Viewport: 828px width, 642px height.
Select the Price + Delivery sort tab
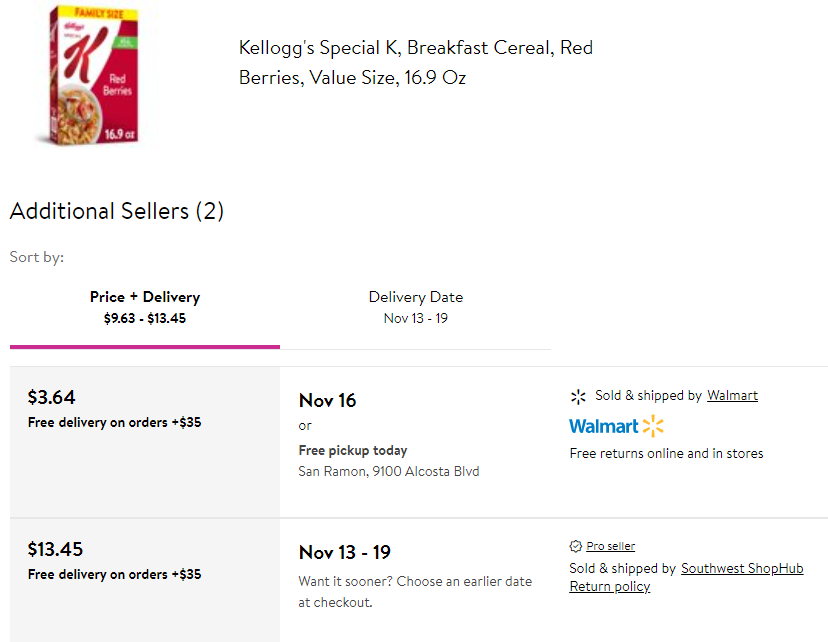coord(145,308)
